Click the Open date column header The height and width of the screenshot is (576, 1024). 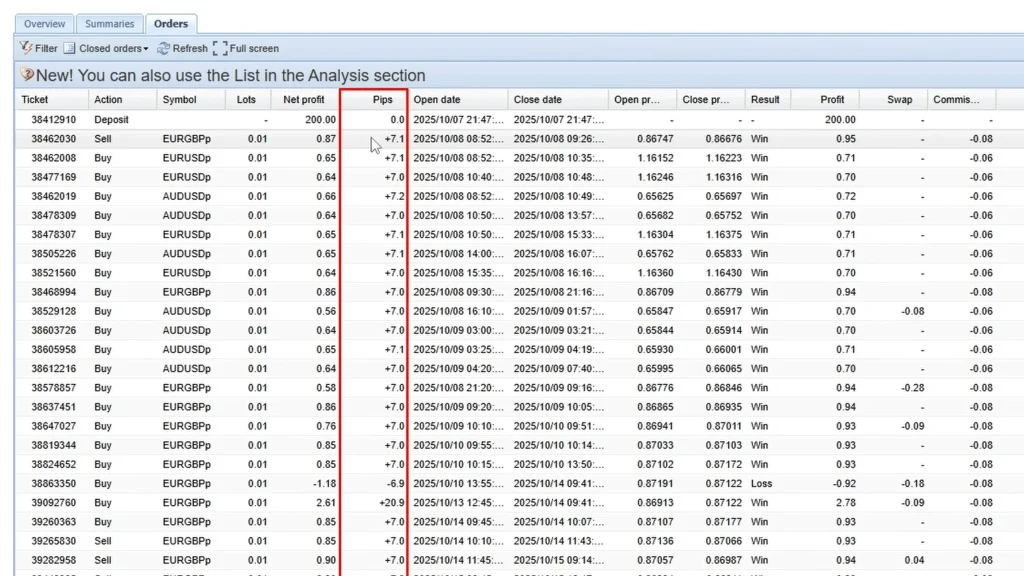pos(437,100)
